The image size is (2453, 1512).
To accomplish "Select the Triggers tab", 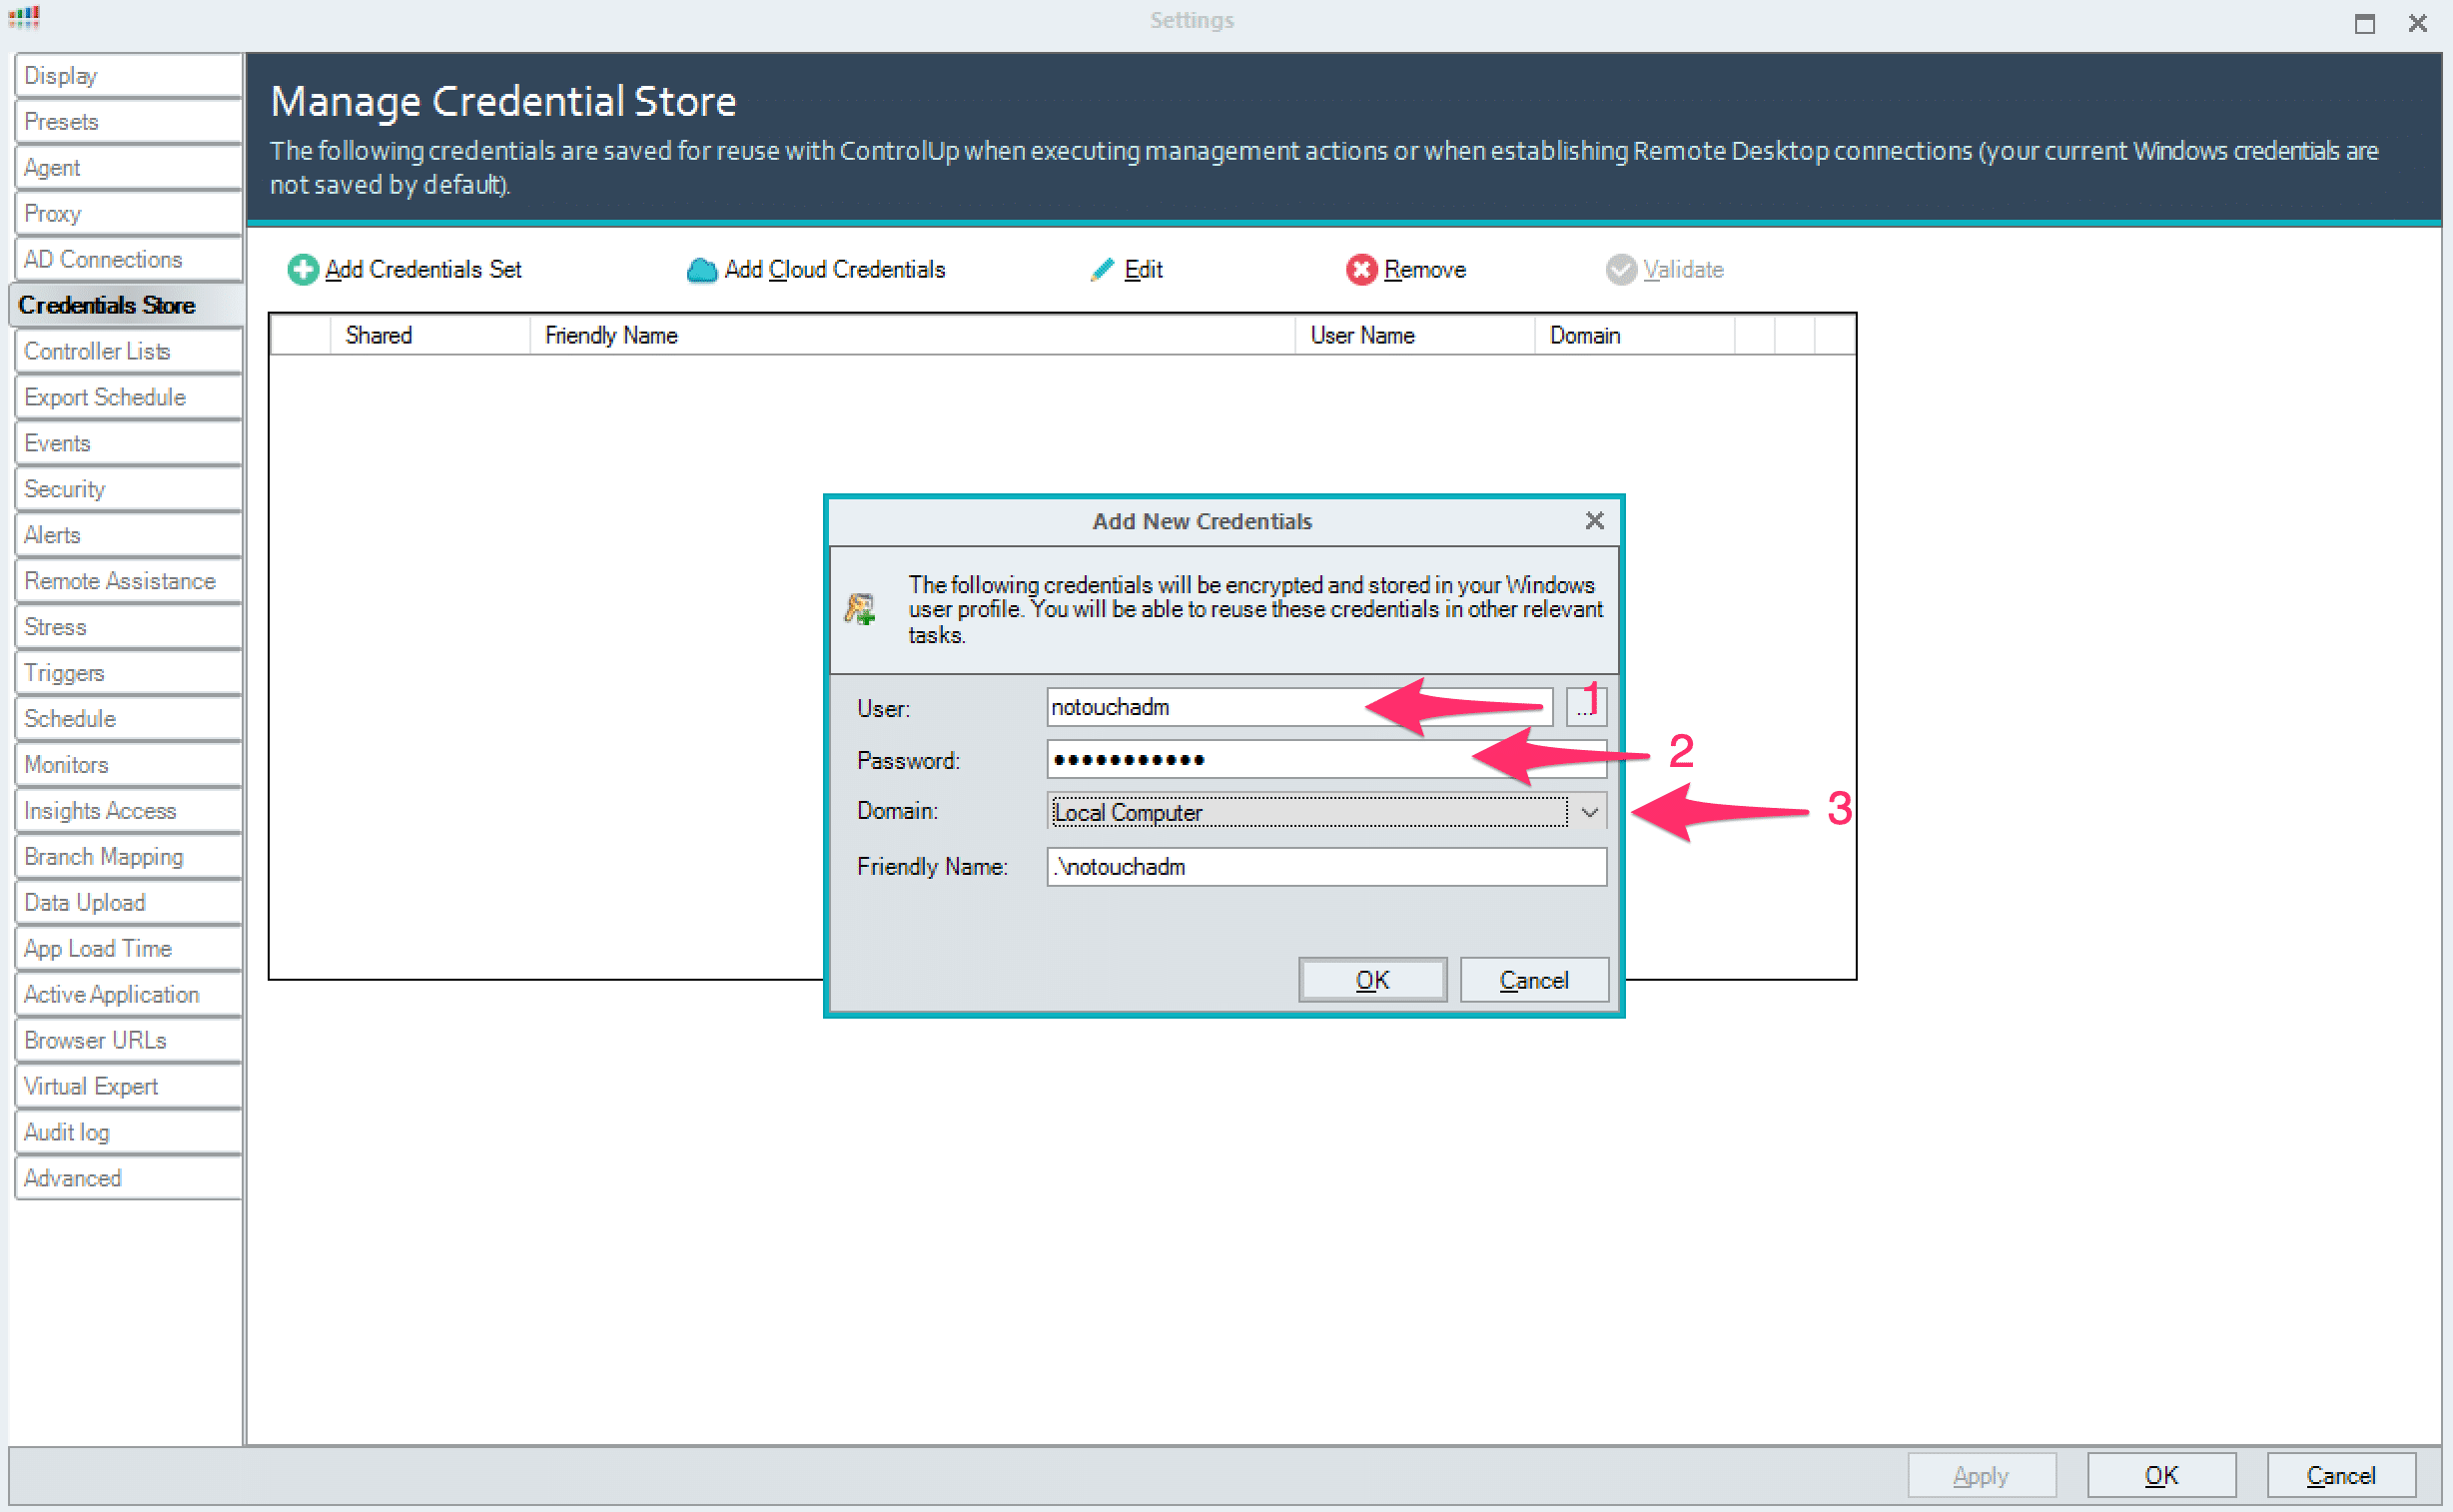I will [x=128, y=673].
